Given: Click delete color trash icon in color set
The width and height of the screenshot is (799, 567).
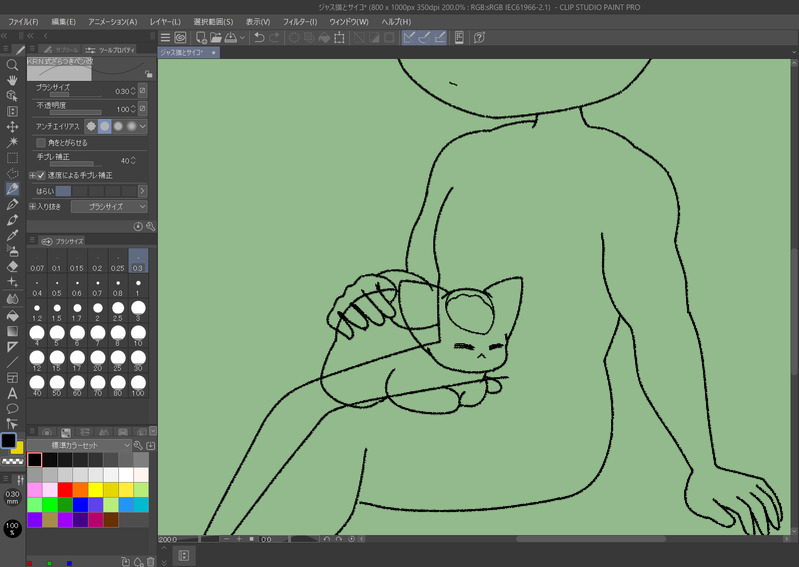Looking at the screenshot, I should 150,561.
